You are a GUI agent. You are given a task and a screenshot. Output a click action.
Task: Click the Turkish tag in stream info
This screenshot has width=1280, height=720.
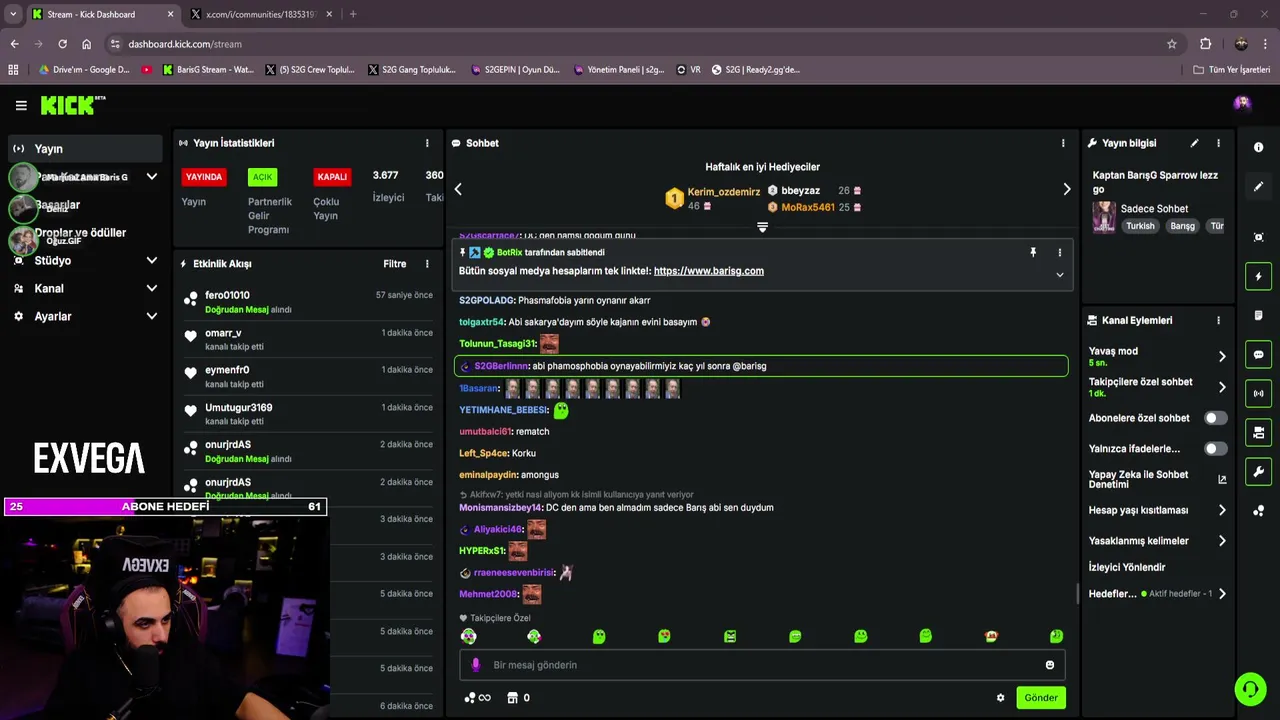click(x=1140, y=226)
